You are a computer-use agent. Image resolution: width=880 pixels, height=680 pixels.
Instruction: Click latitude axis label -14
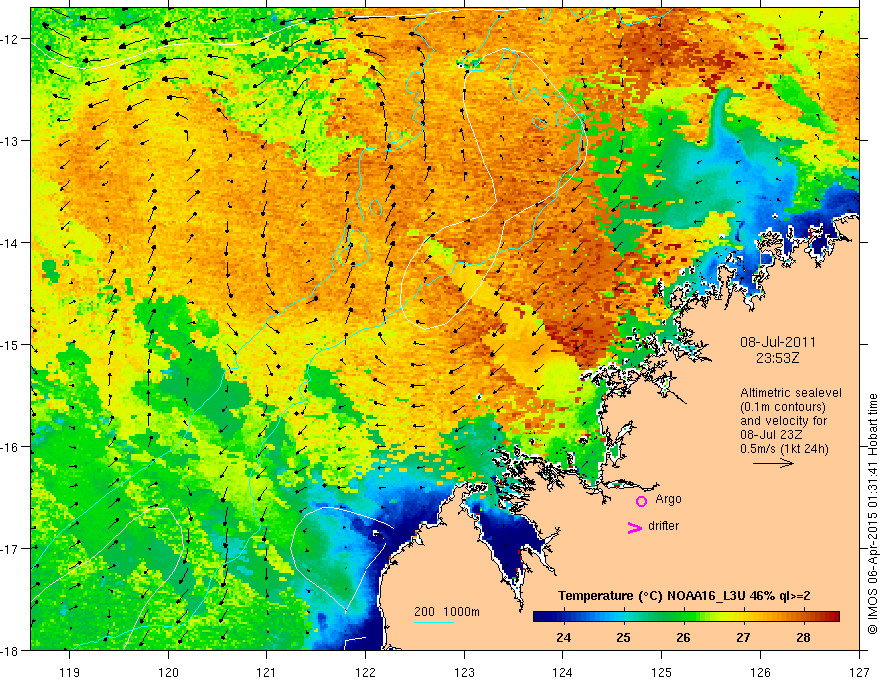coord(11,243)
